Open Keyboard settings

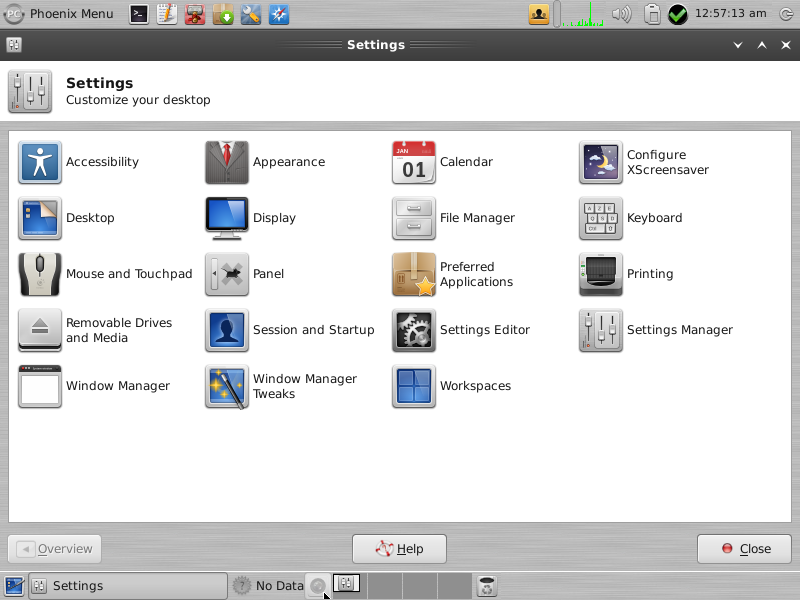[631, 218]
